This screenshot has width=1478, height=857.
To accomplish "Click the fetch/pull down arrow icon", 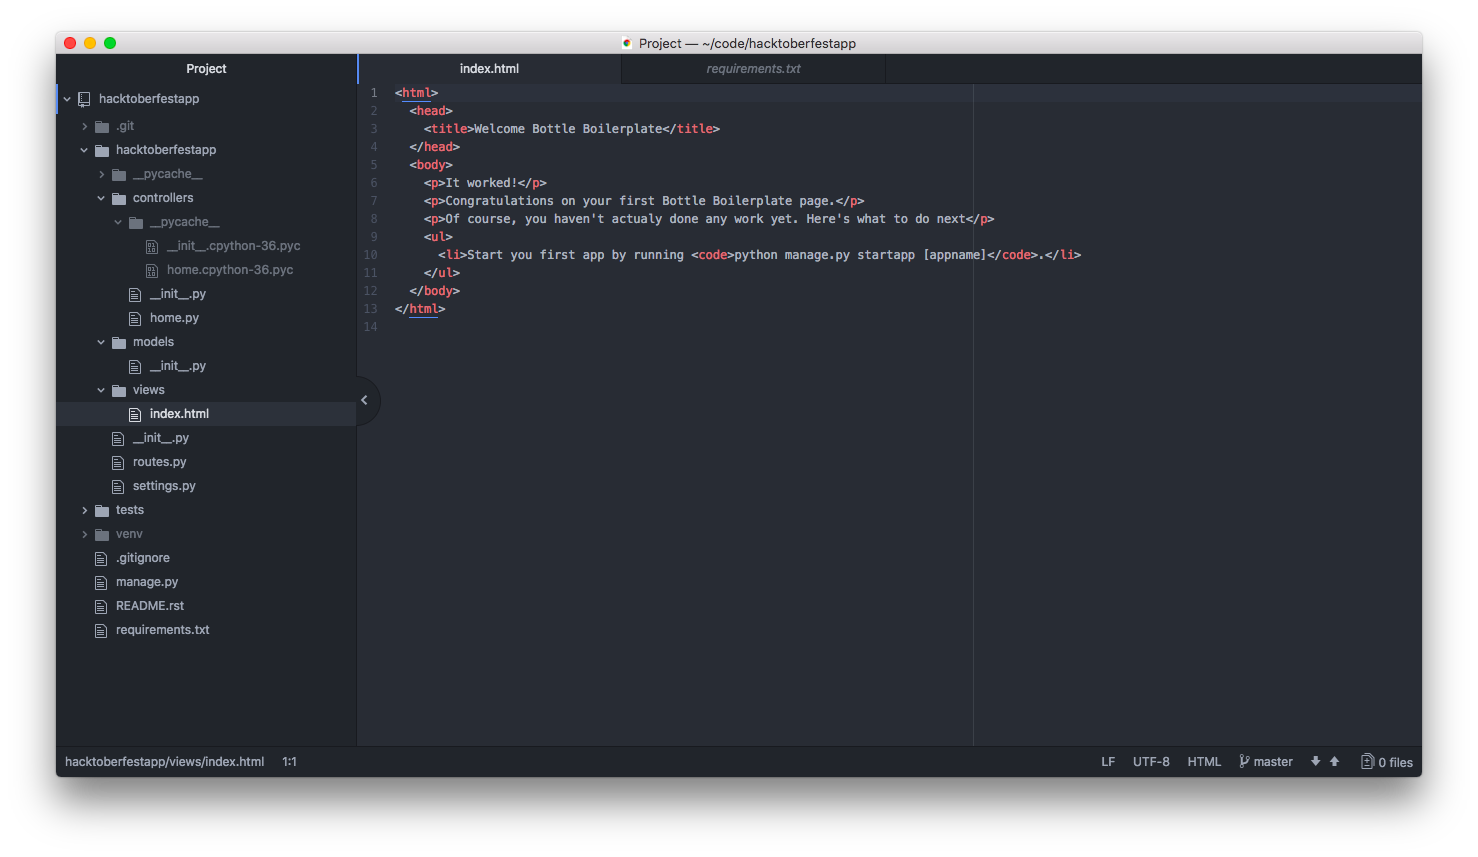I will 1313,761.
